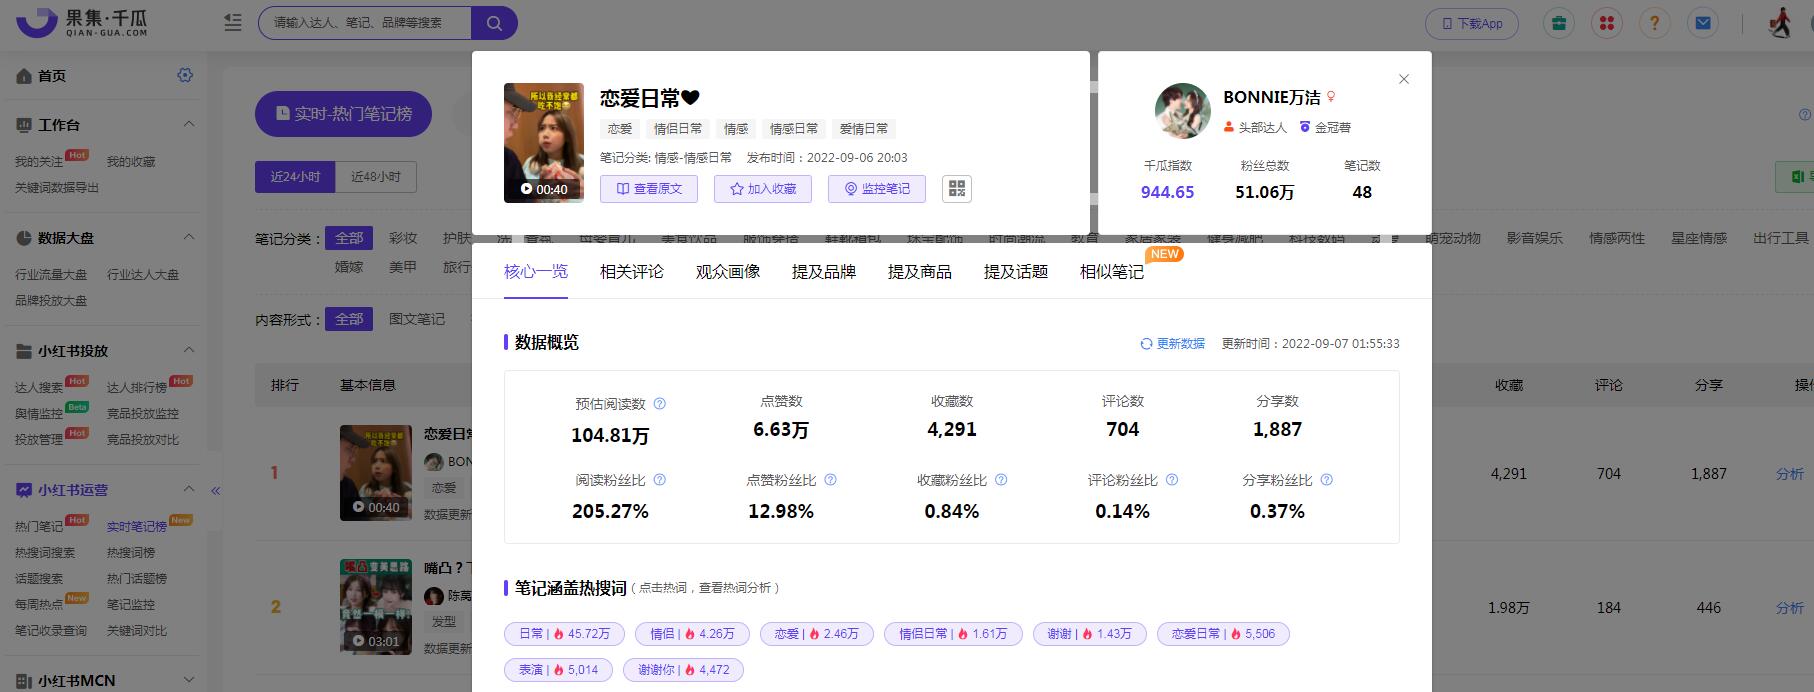Open the help question mark icon
This screenshot has width=1814, height=692.
[x=1655, y=23]
